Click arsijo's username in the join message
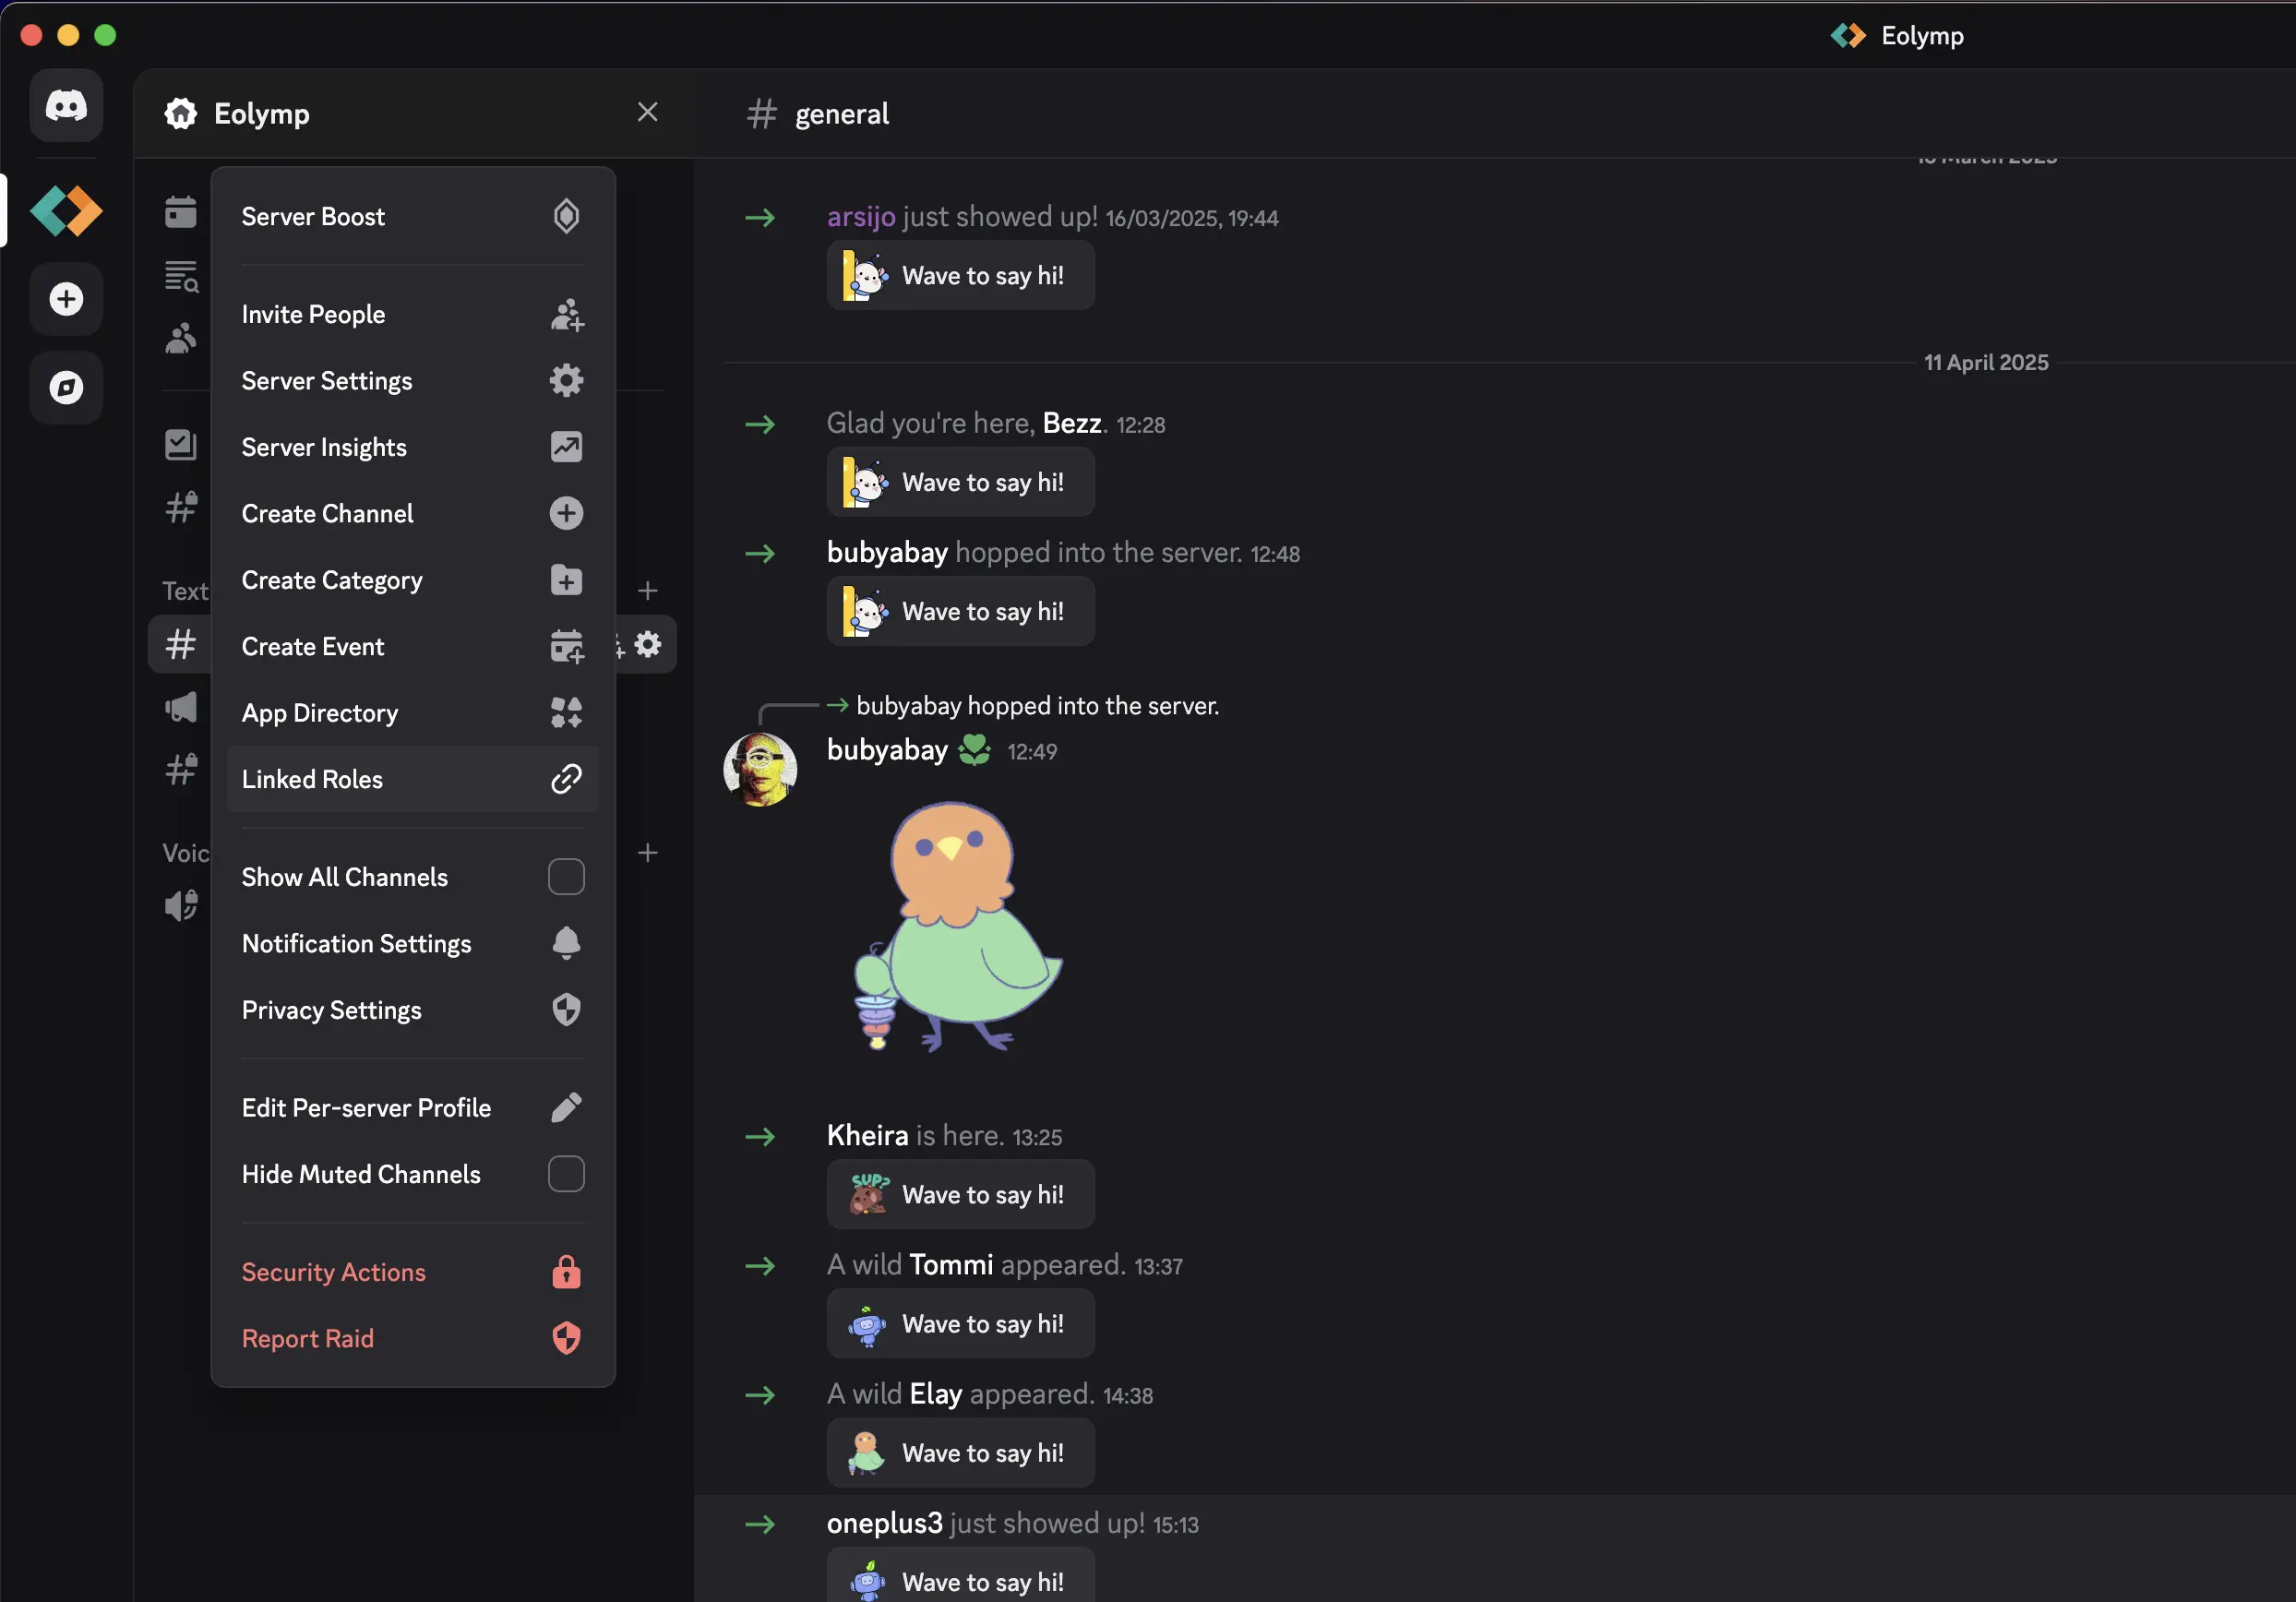 click(860, 217)
